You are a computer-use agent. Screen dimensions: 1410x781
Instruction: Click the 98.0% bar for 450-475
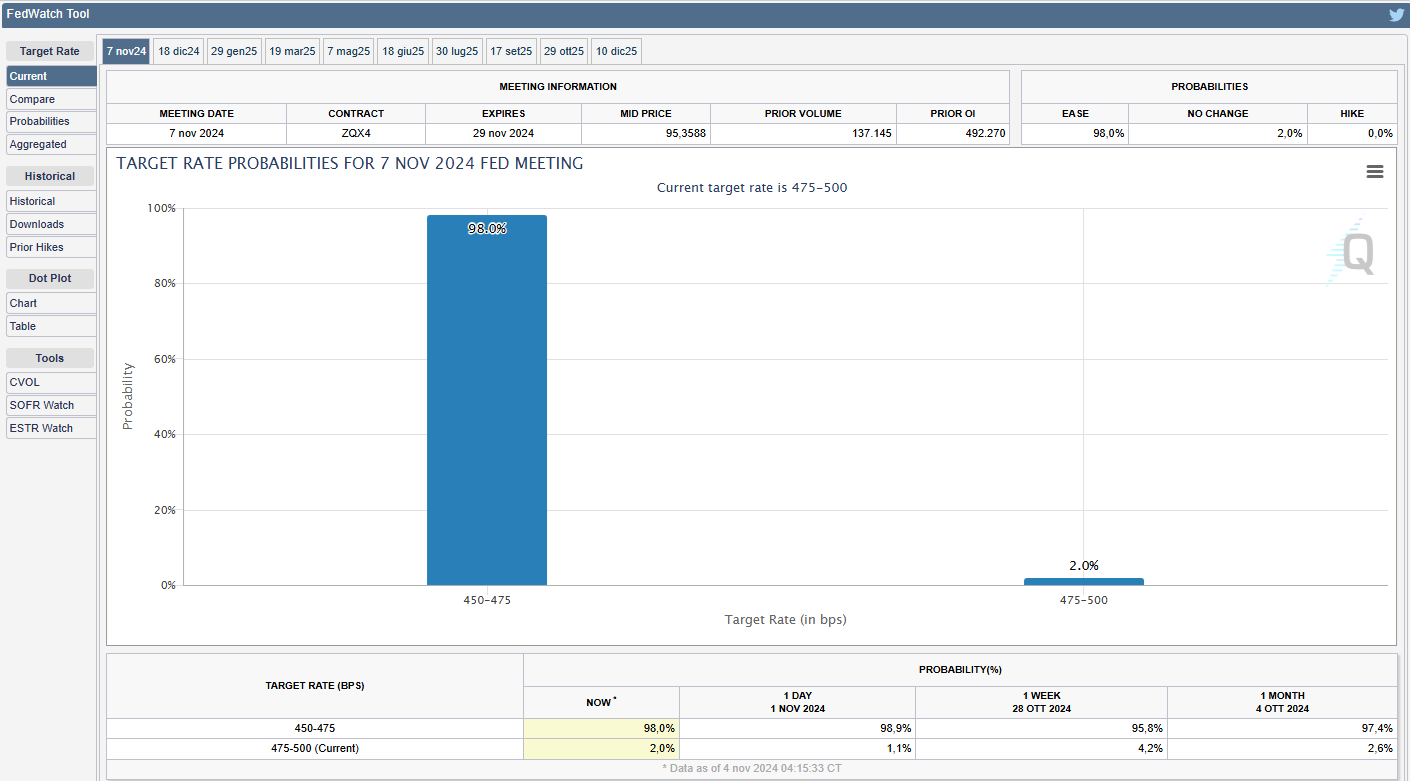[487, 400]
